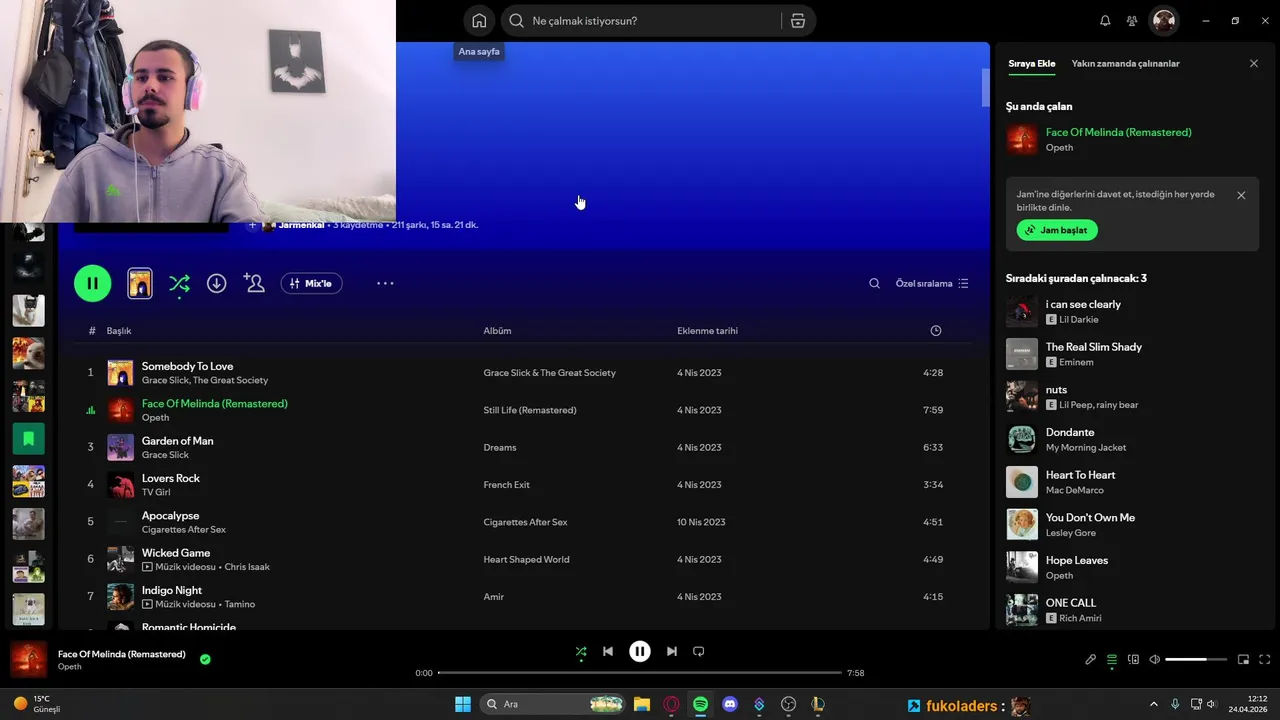
Task: Skip to previous track
Action: 608,652
